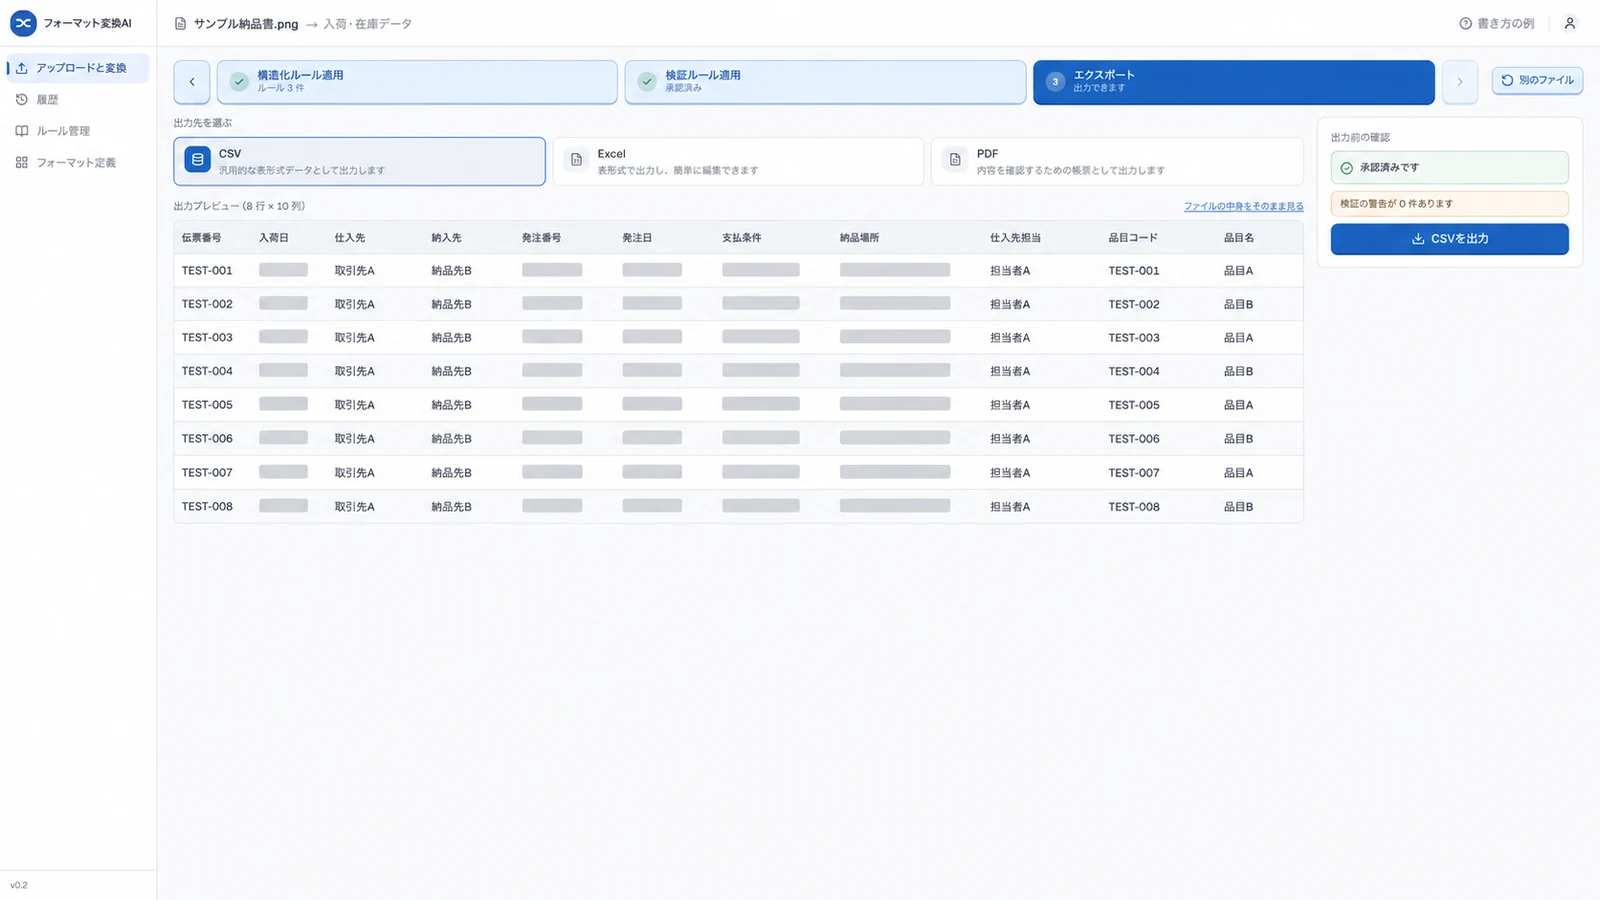Click the サンプル納品書.png file name
The height and width of the screenshot is (900, 1600).
[x=246, y=24]
